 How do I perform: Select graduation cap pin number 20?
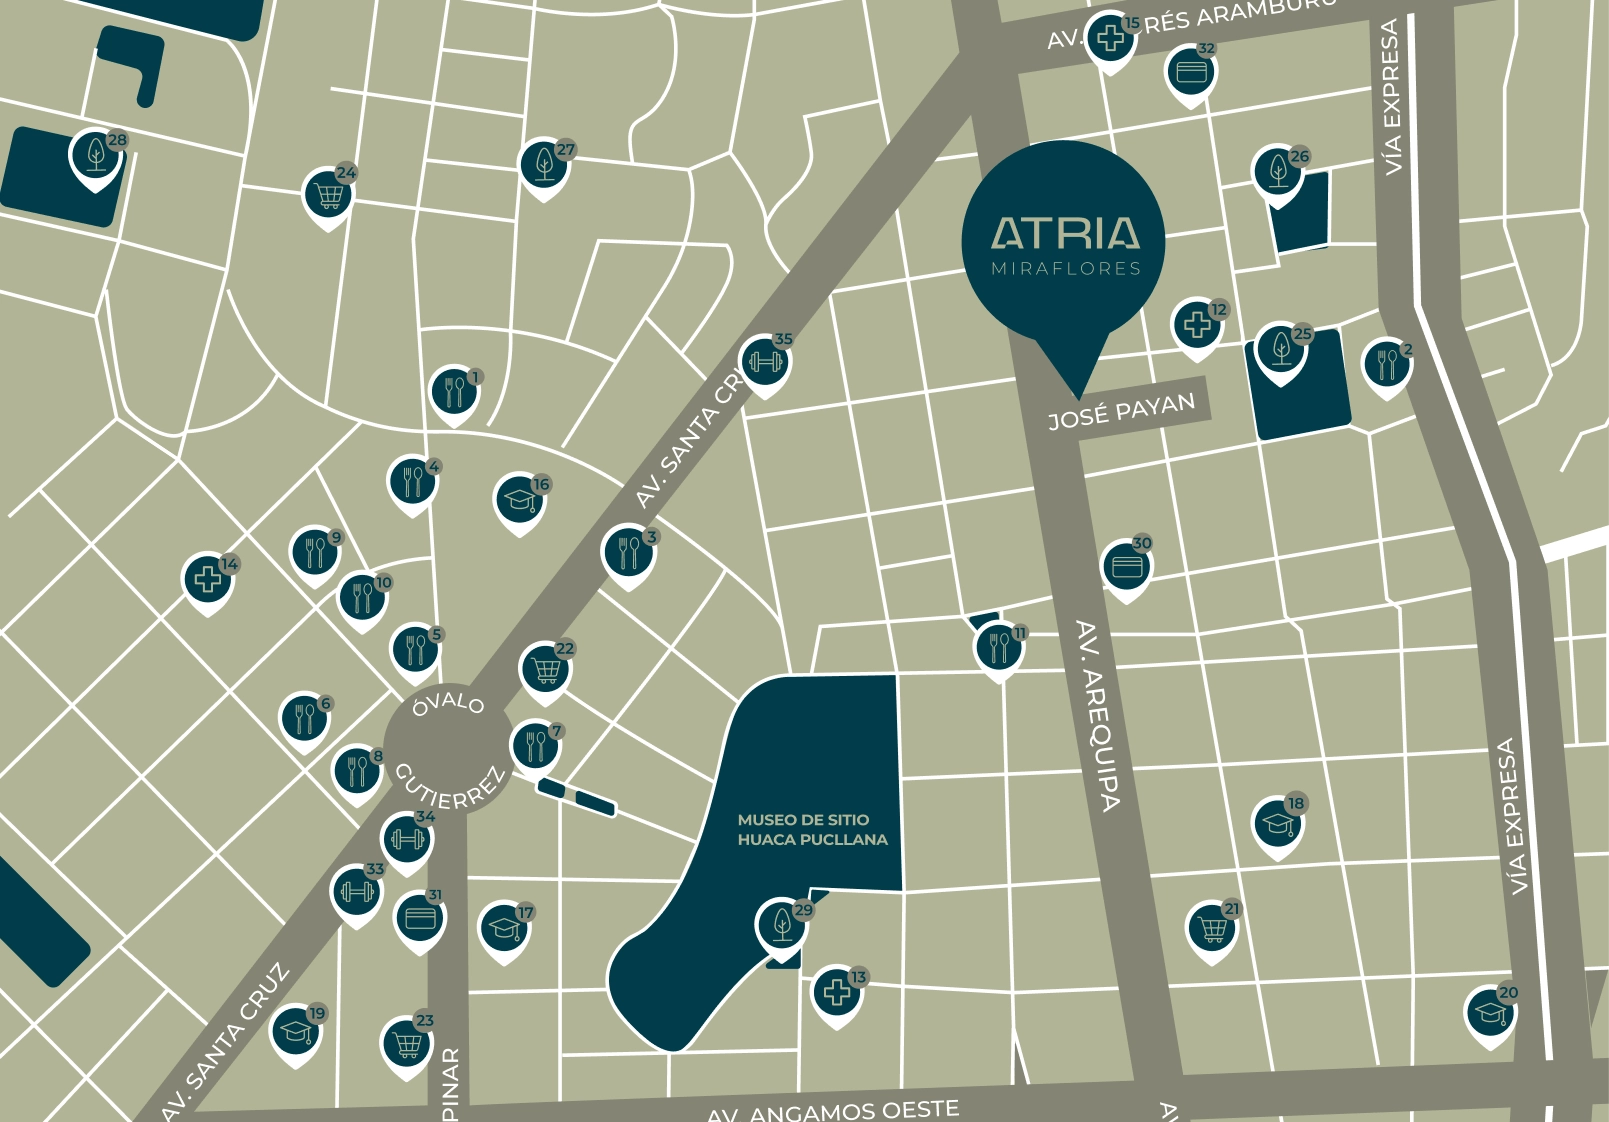pos(1490,1013)
